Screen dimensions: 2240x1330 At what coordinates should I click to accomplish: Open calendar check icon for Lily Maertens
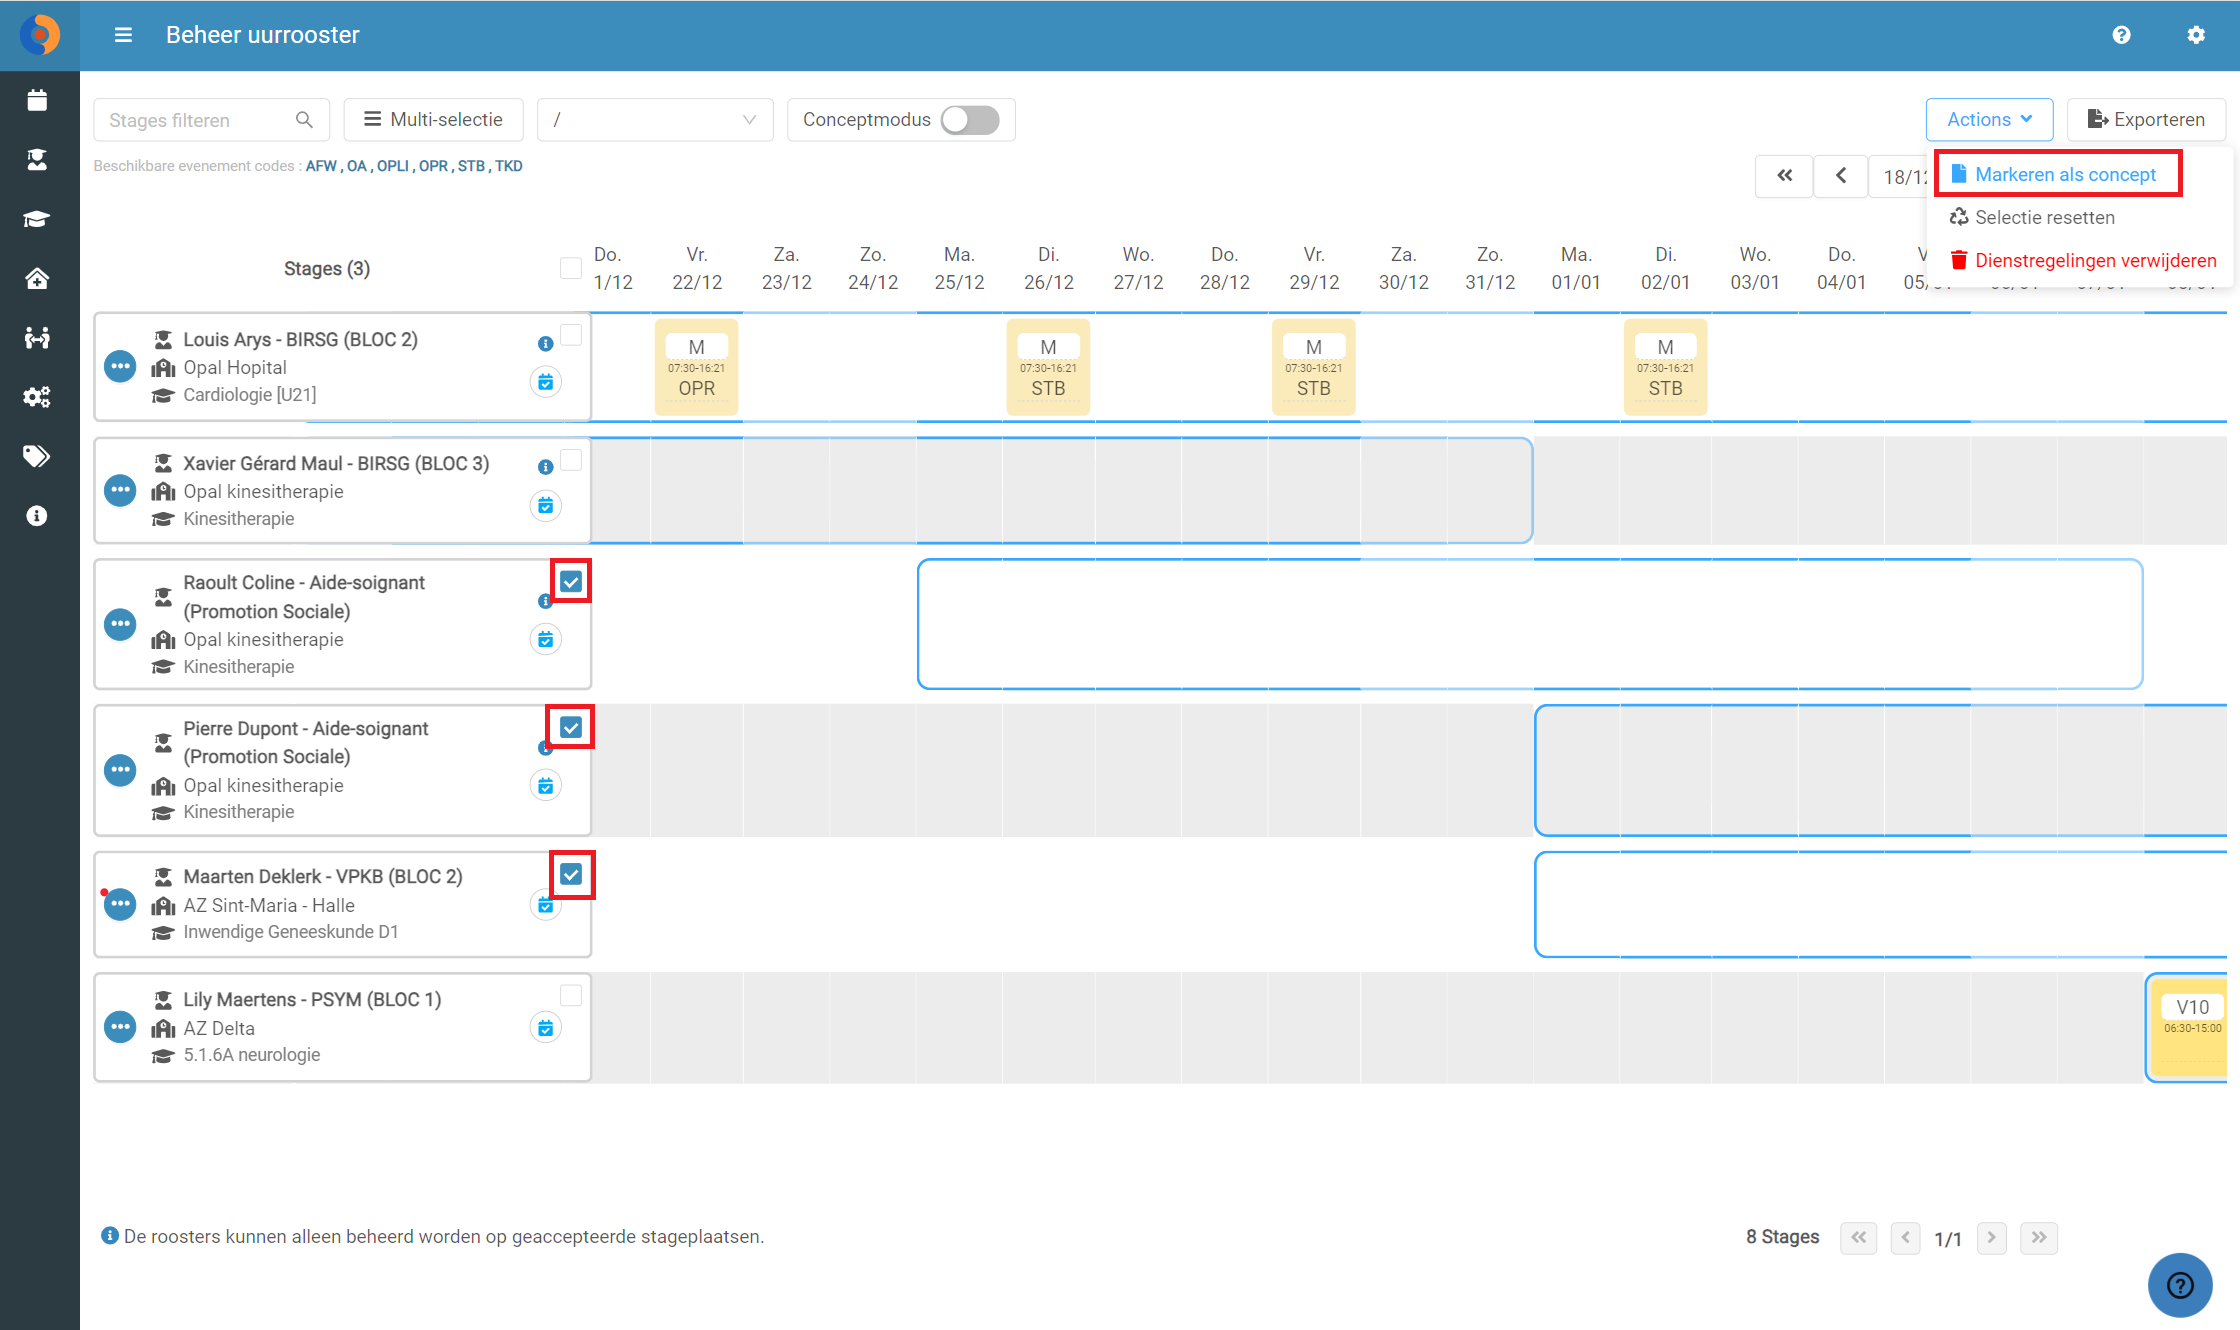(x=546, y=1028)
